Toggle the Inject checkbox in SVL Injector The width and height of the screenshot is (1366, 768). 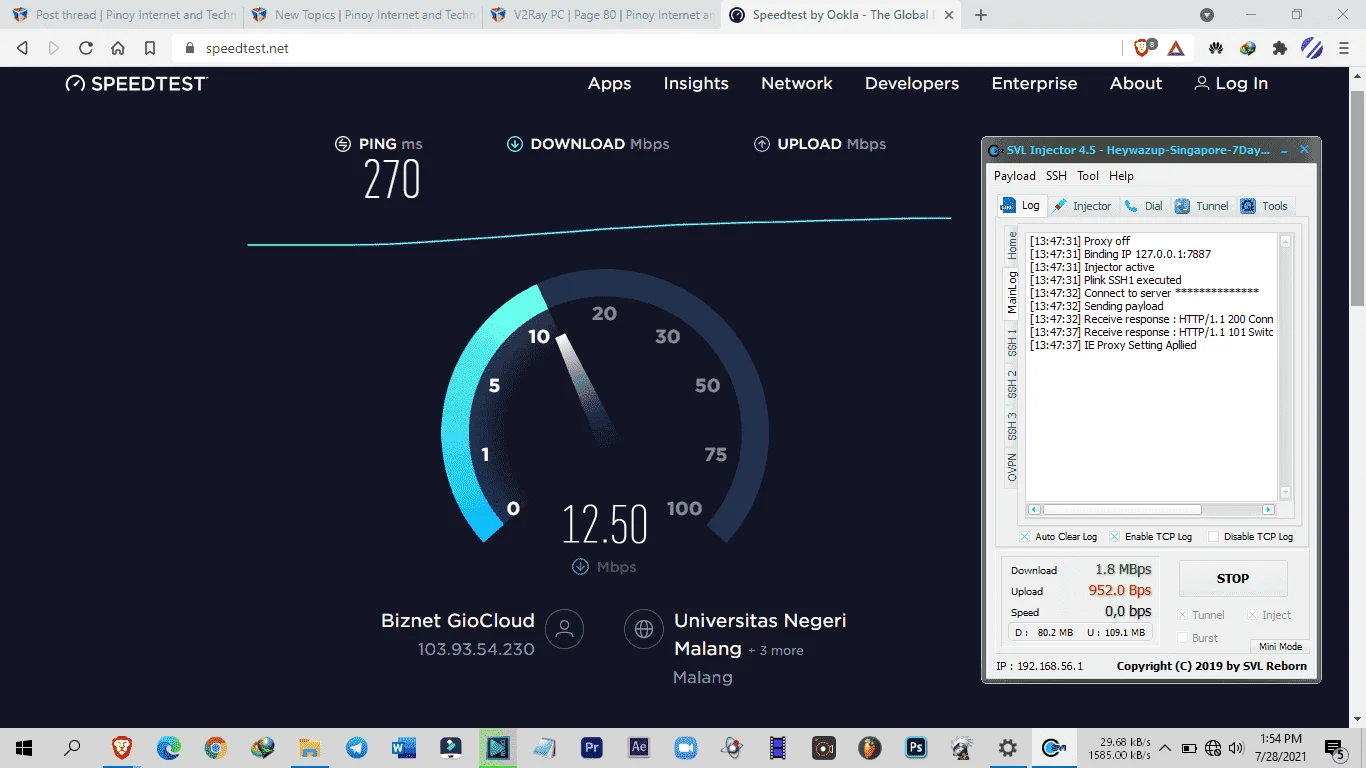1252,615
